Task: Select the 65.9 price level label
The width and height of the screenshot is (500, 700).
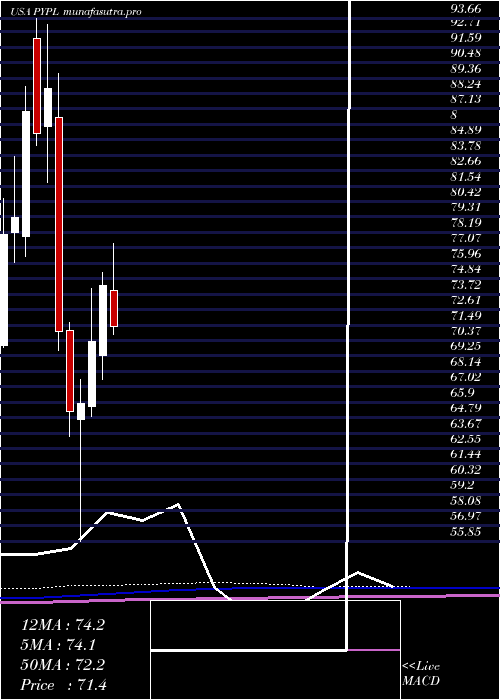Action: click(463, 394)
